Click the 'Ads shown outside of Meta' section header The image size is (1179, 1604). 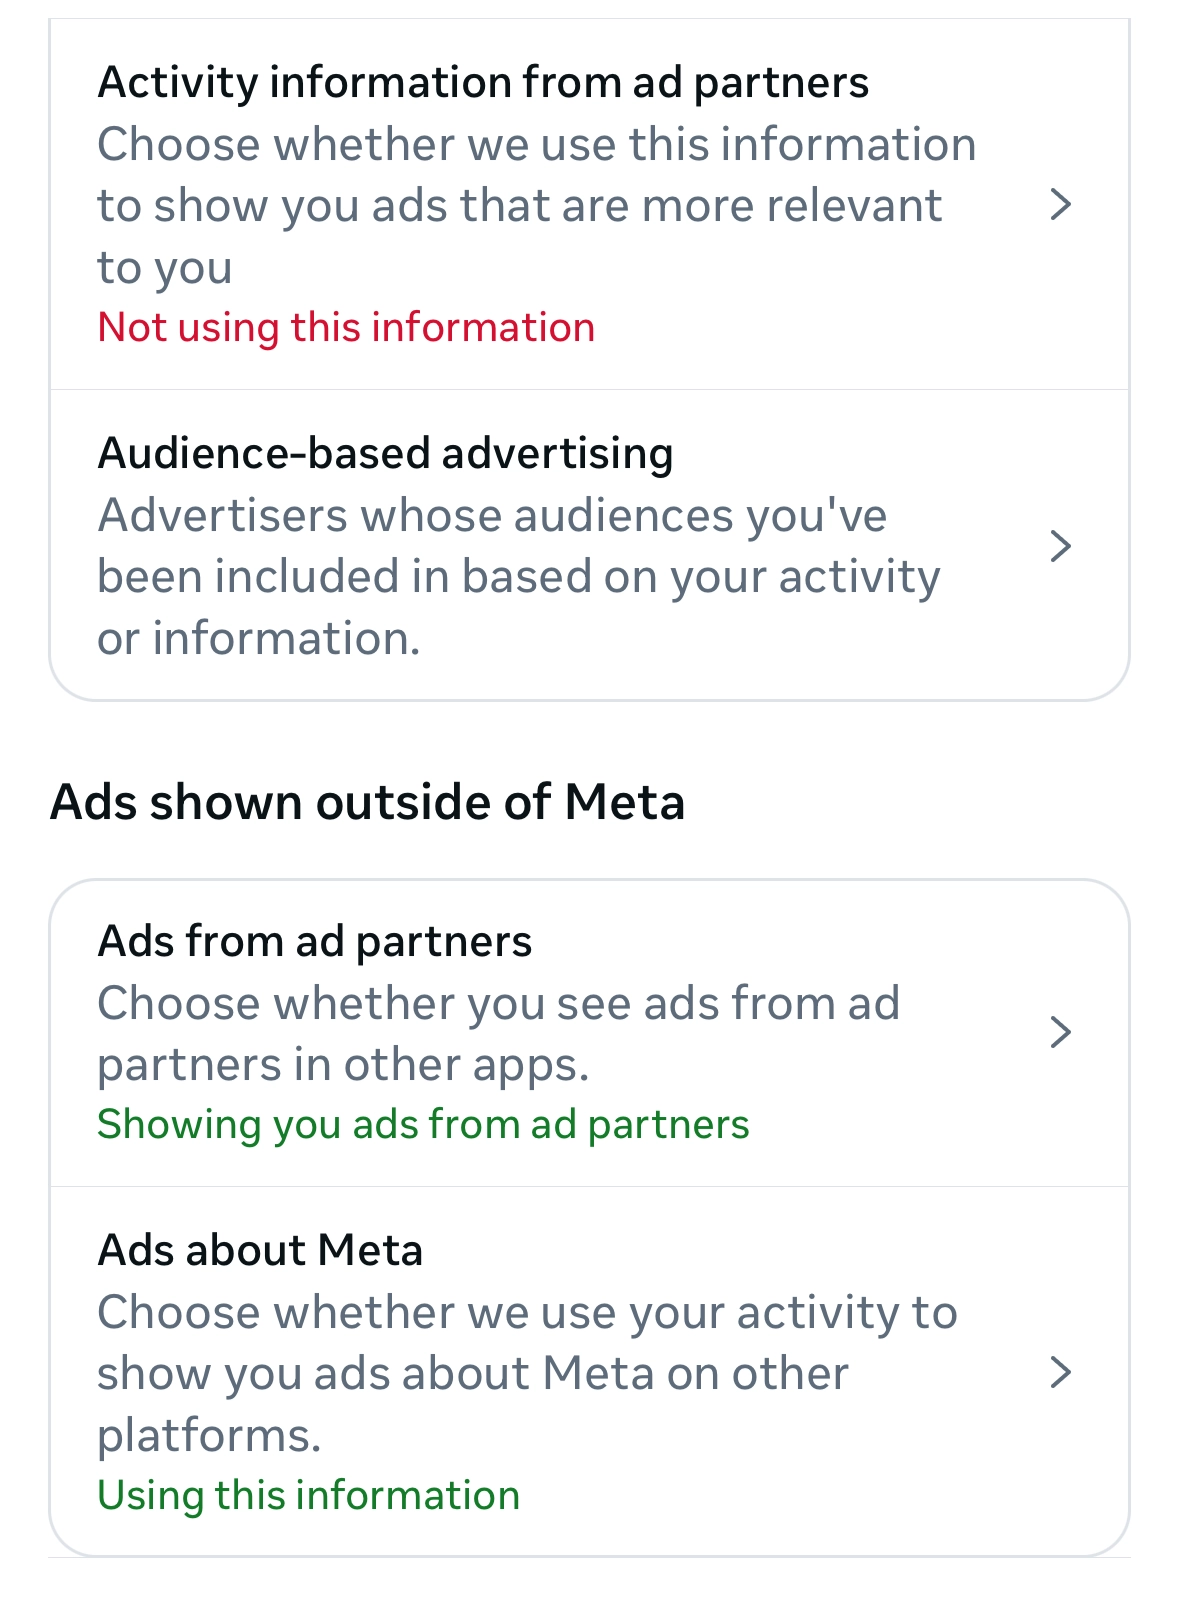(367, 802)
